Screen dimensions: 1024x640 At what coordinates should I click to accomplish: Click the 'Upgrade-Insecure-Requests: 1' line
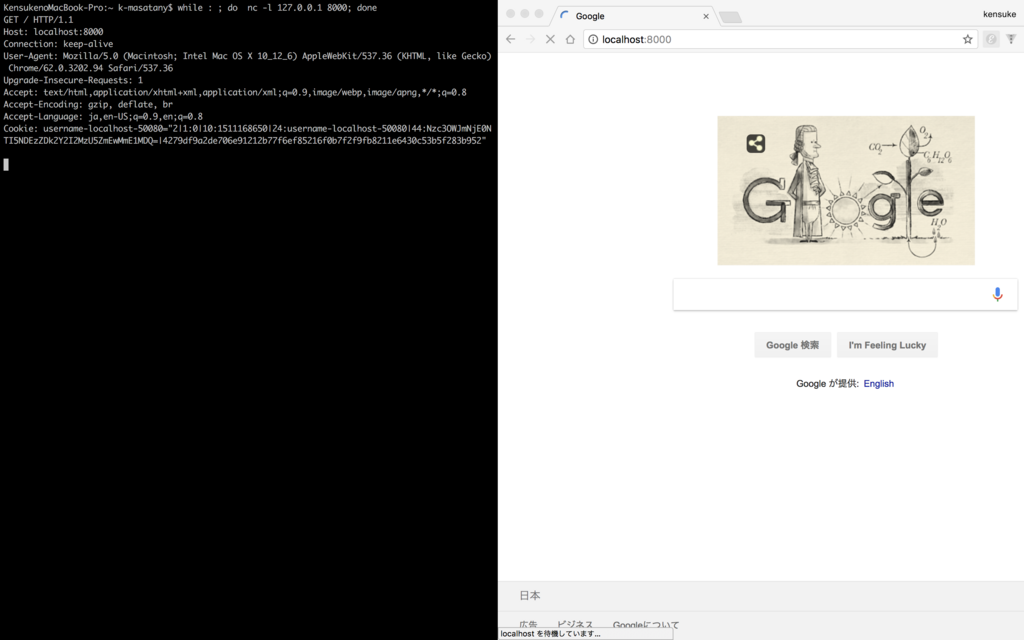pos(72,80)
